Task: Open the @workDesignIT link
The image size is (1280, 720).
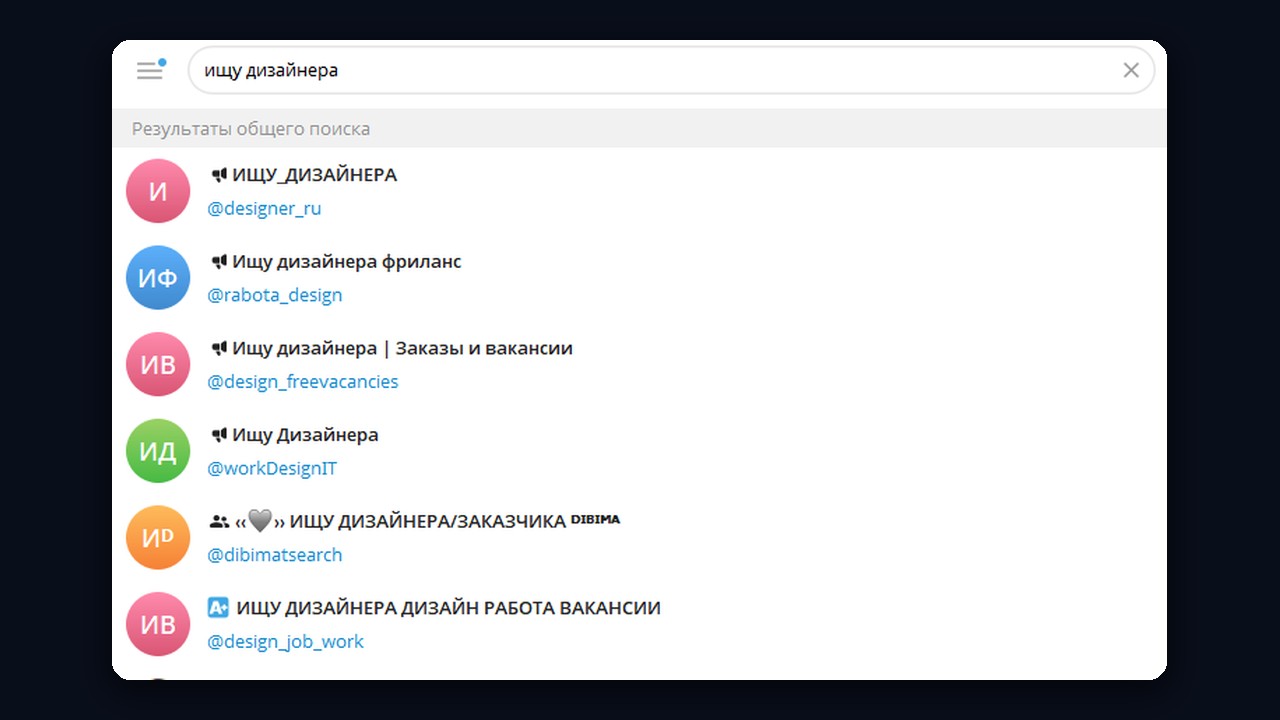Action: tap(272, 468)
